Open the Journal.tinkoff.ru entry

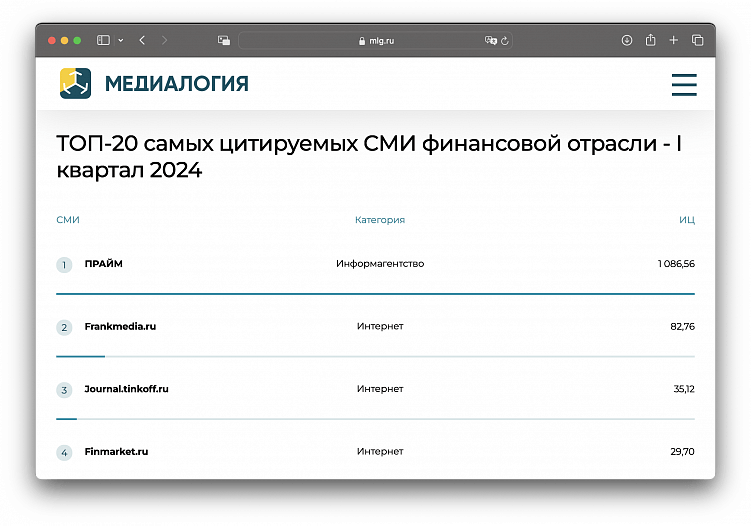126,389
